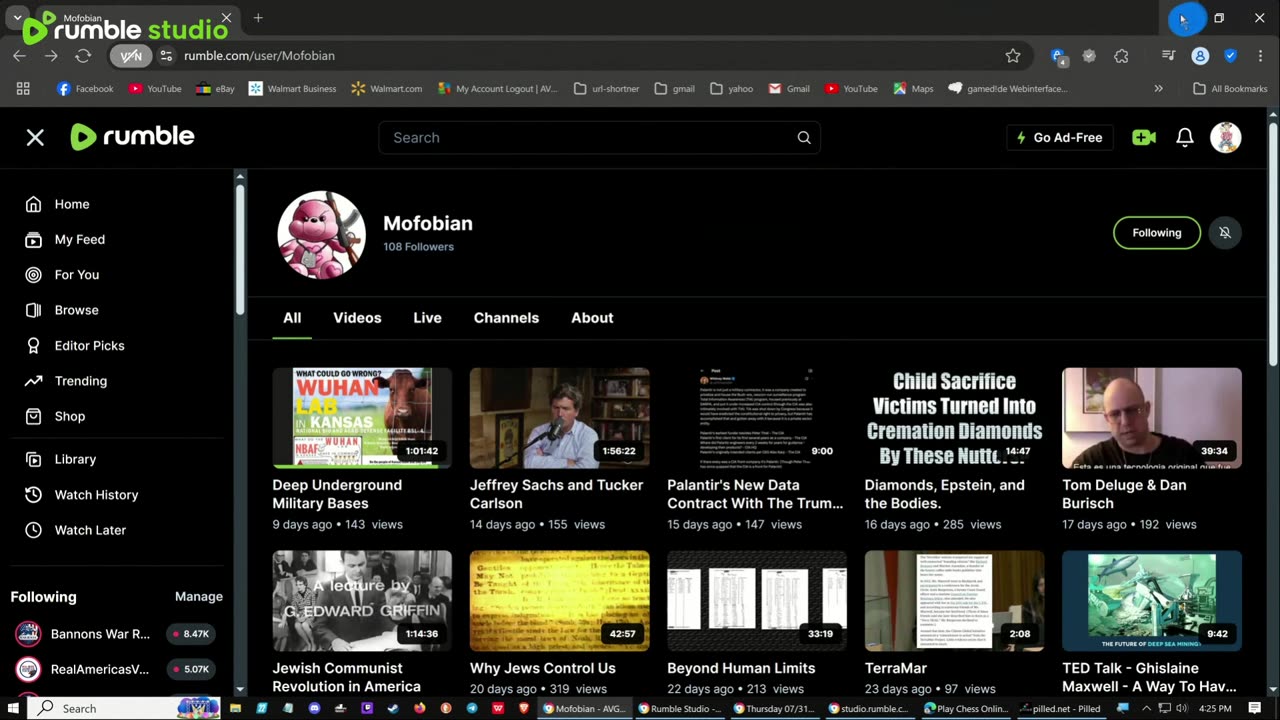The height and width of the screenshot is (720, 1280).
Task: Open the Tom Deluge & Dan Burisch thumbnail
Action: pyautogui.click(x=1152, y=418)
